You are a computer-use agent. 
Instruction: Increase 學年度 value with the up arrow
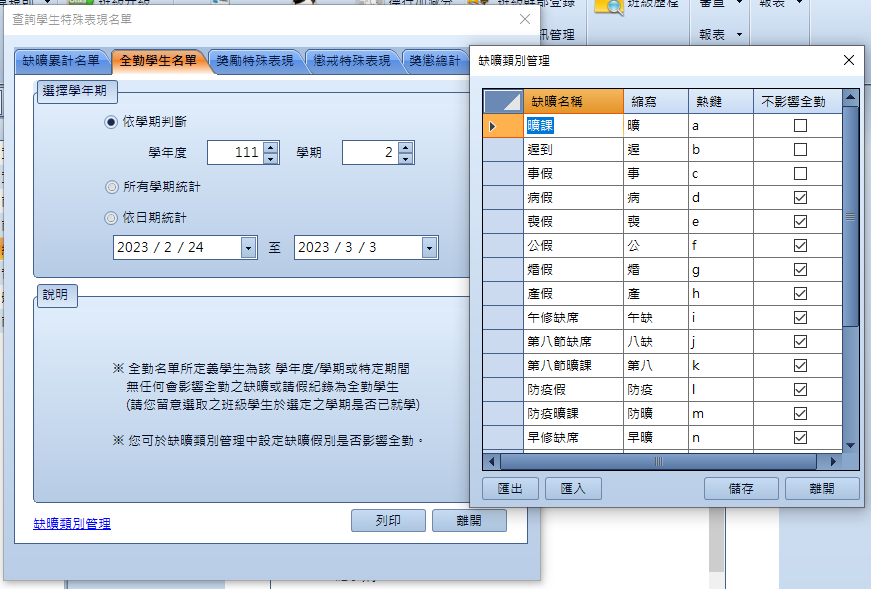pyautogui.click(x=270, y=147)
